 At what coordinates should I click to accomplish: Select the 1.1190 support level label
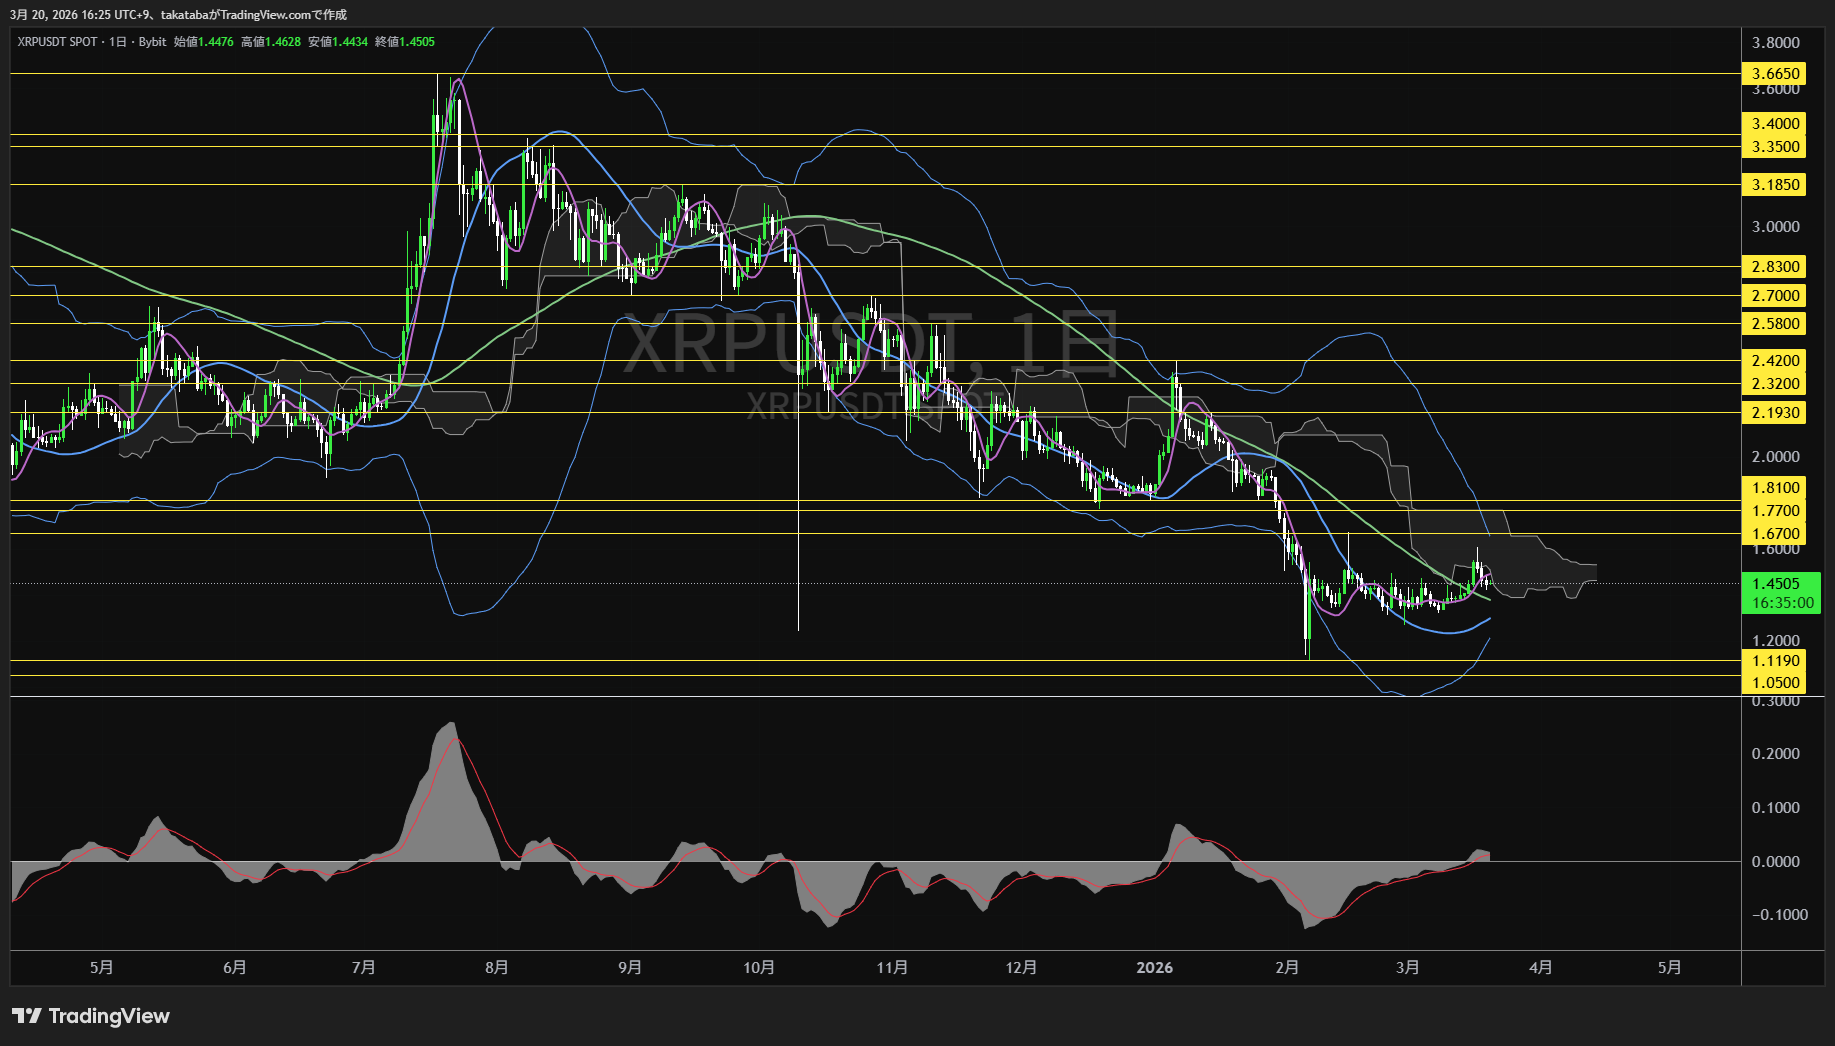[x=1775, y=661]
